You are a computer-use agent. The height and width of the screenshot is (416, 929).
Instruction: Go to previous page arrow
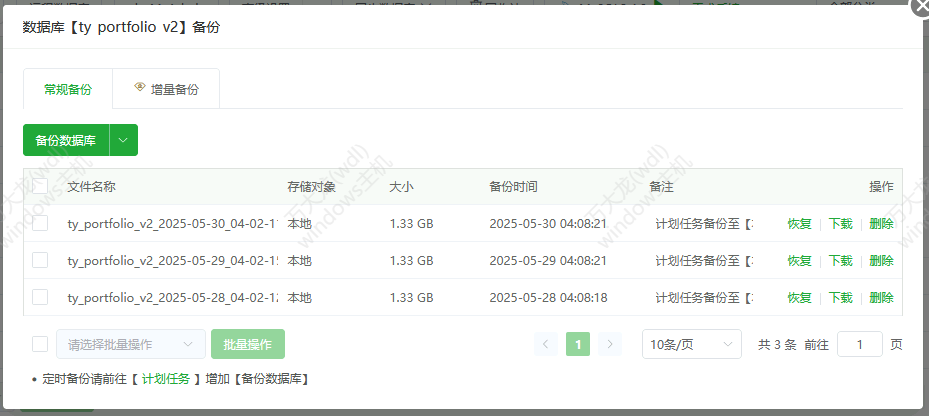point(546,344)
